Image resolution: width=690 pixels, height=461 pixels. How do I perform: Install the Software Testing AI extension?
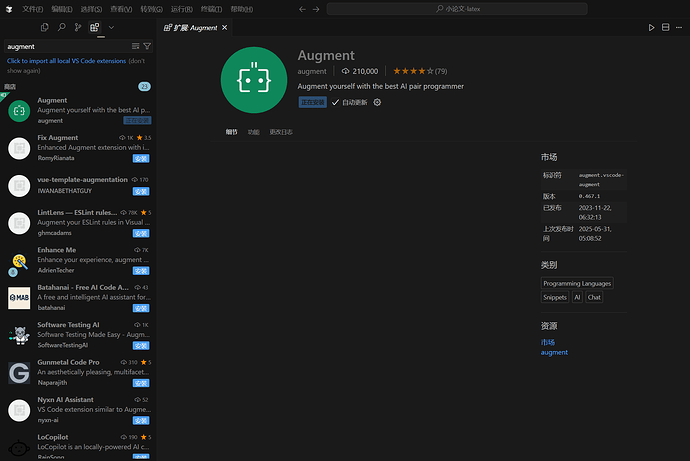(141, 346)
